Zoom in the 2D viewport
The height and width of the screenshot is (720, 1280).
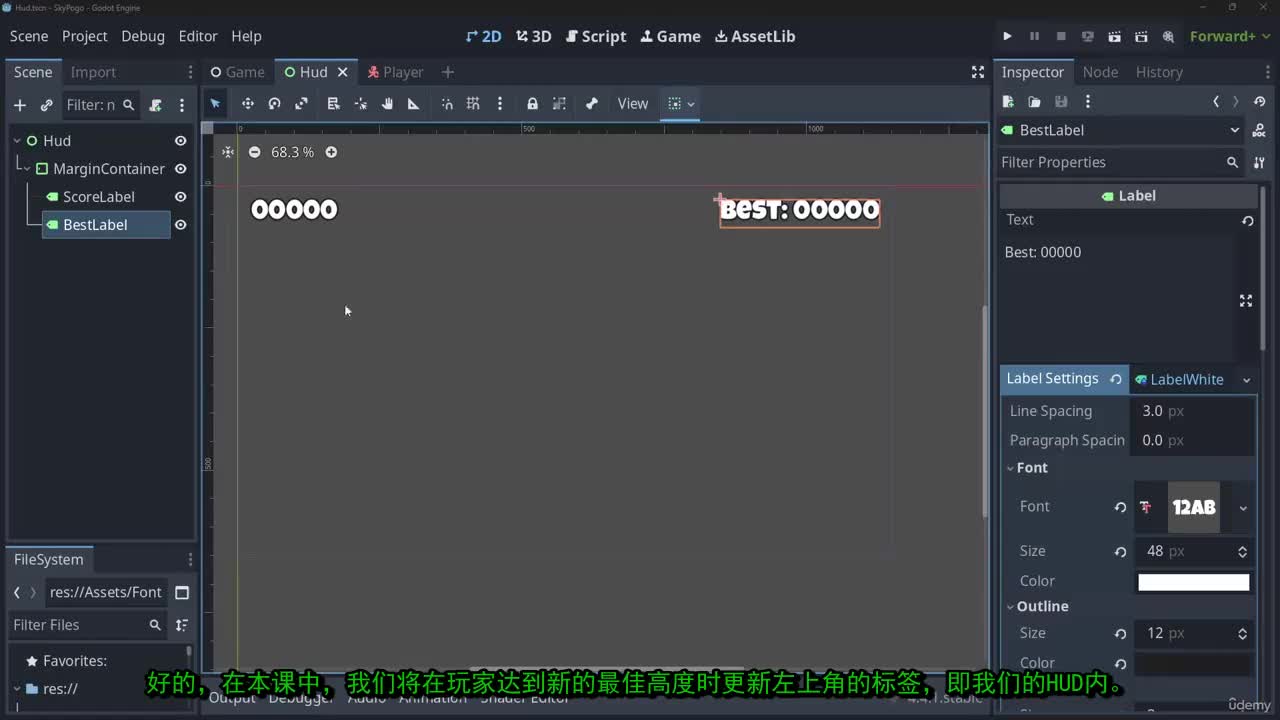[x=331, y=152]
